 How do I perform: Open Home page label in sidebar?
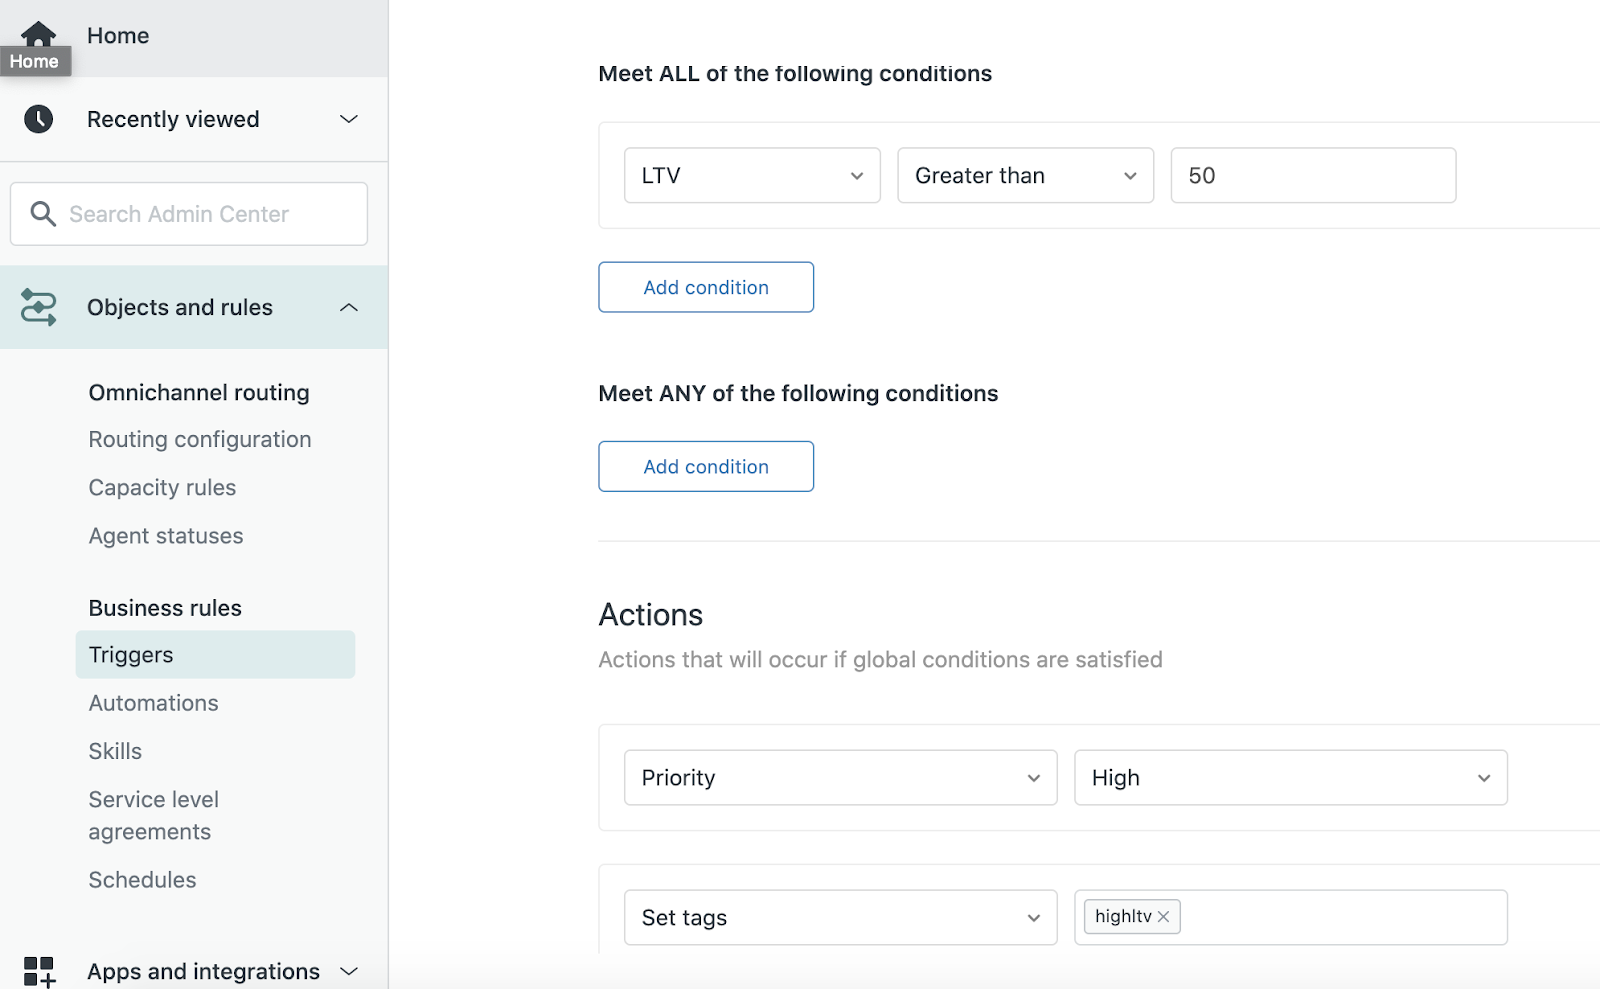tap(118, 35)
